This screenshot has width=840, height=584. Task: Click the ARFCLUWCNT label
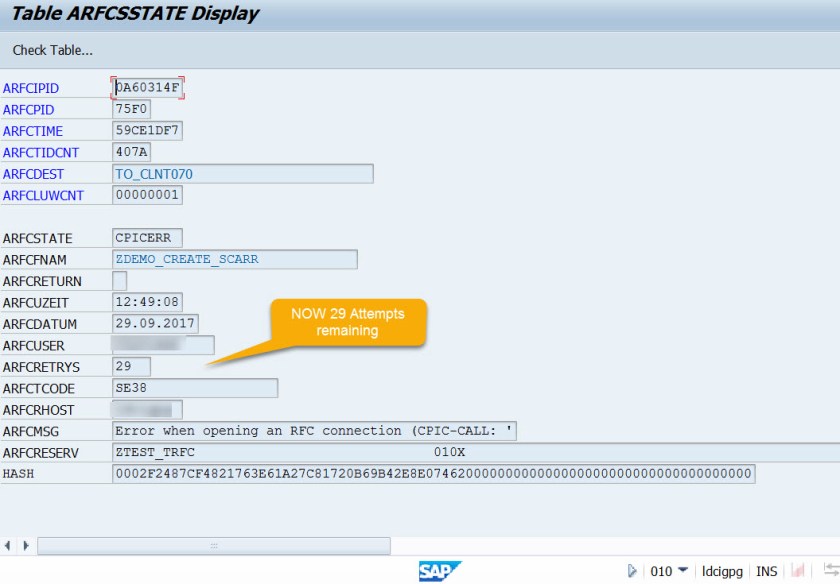pos(43,196)
